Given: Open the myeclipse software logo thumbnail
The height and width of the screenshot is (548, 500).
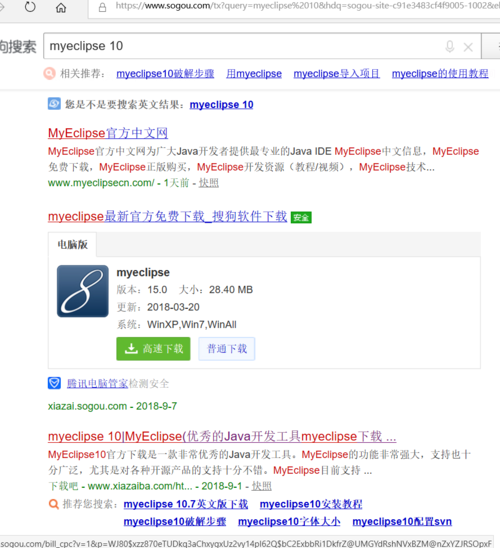Looking at the screenshot, I should click(83, 291).
